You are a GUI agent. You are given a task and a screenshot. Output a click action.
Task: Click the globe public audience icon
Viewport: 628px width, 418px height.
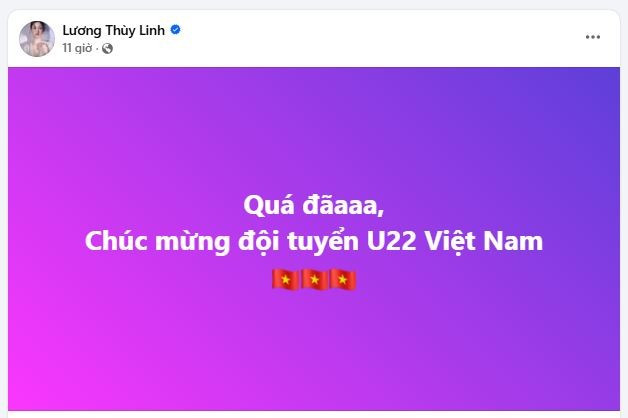tap(107, 48)
